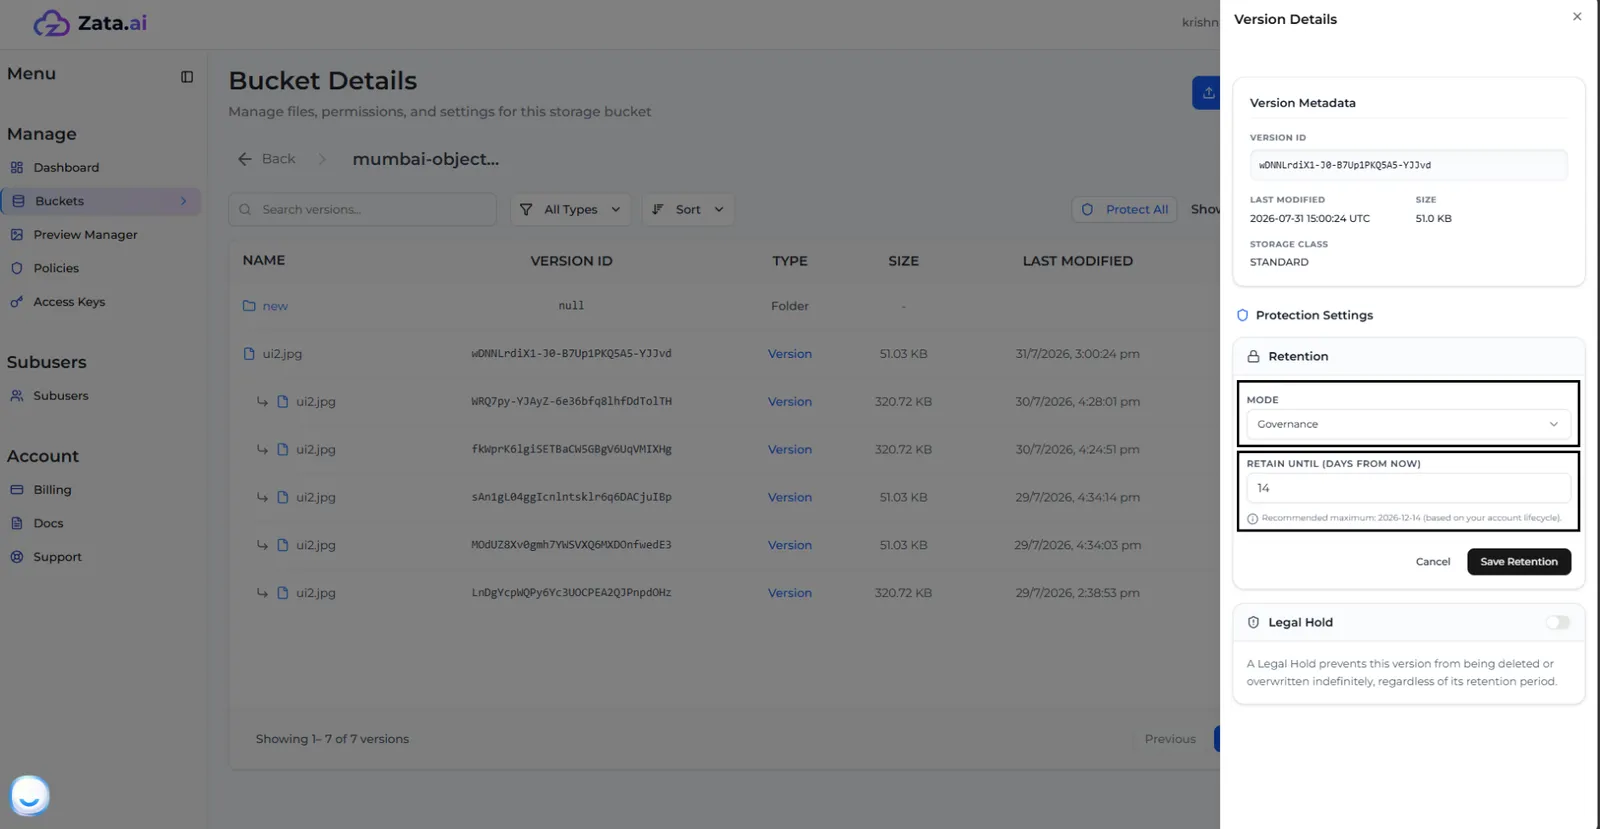1600x829 pixels.
Task: Click the Cancel button
Action: point(1432,562)
